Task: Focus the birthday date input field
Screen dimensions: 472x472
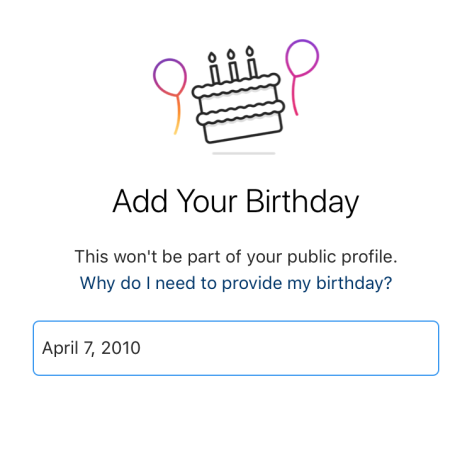Action: click(236, 348)
